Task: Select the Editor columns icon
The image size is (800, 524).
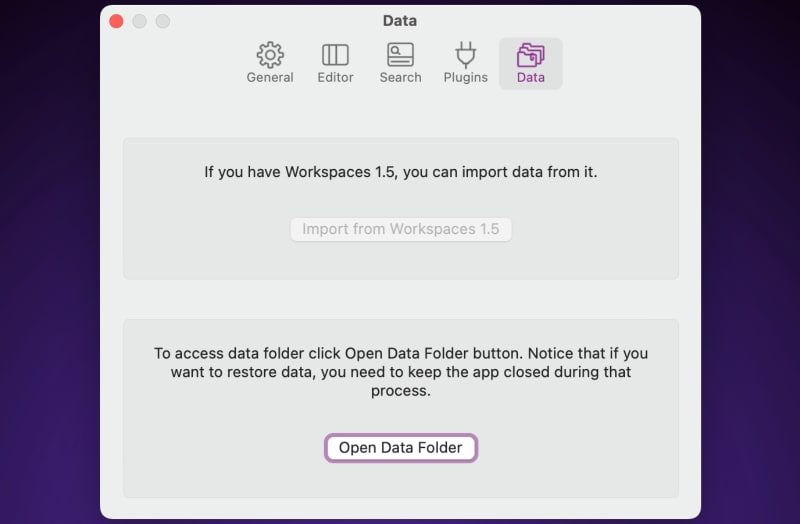Action: 335,55
